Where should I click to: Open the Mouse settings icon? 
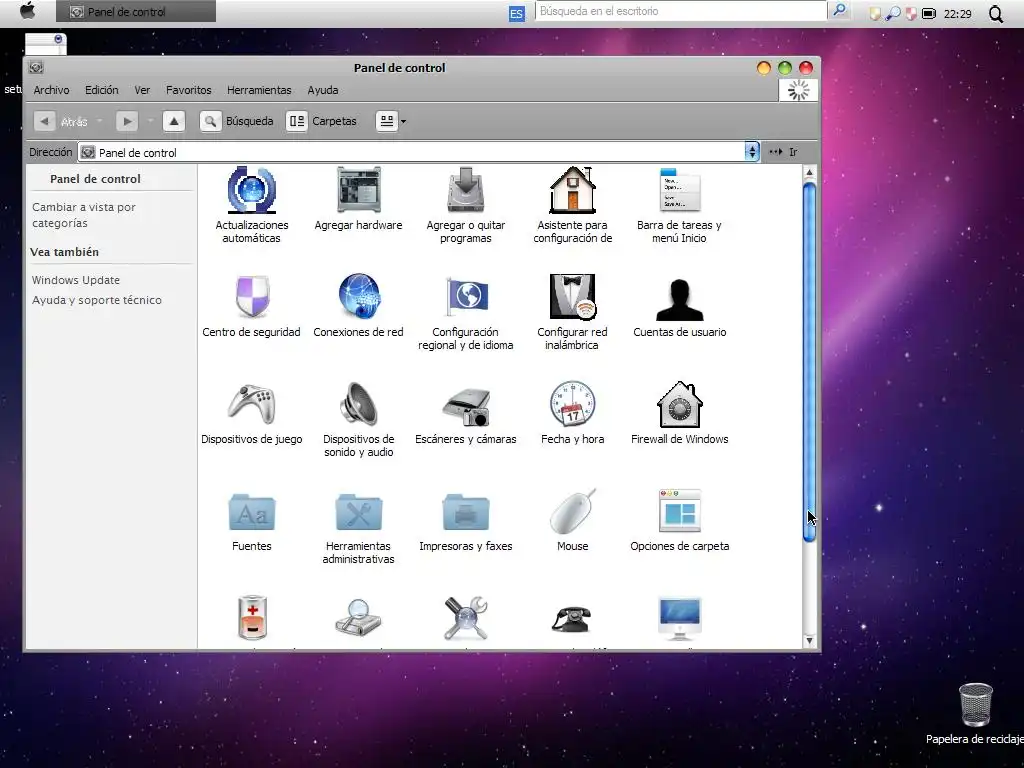click(572, 512)
